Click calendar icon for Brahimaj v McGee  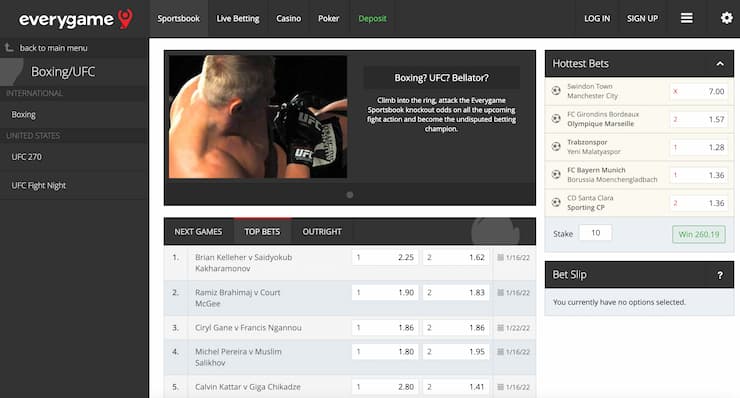pyautogui.click(x=500, y=293)
